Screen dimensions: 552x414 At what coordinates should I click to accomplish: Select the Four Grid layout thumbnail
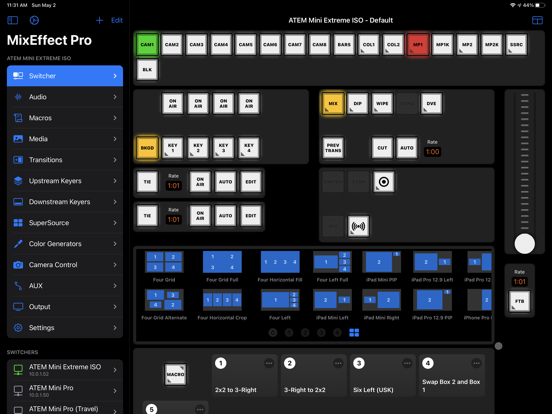tap(164, 262)
